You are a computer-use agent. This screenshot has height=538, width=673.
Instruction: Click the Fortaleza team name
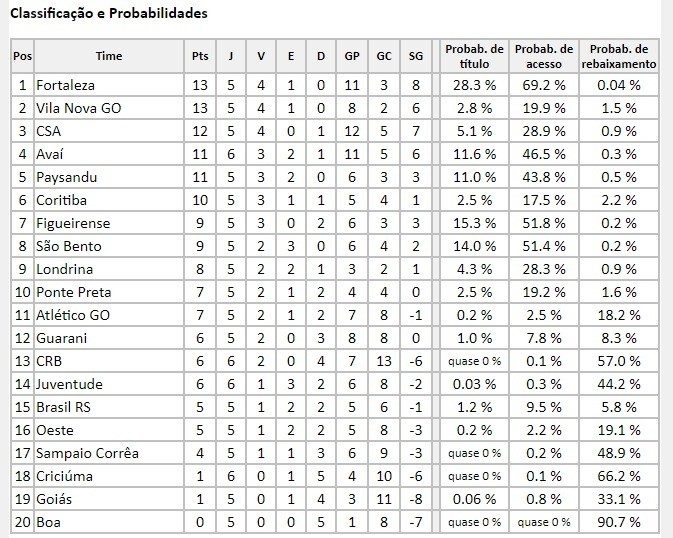click(x=65, y=85)
